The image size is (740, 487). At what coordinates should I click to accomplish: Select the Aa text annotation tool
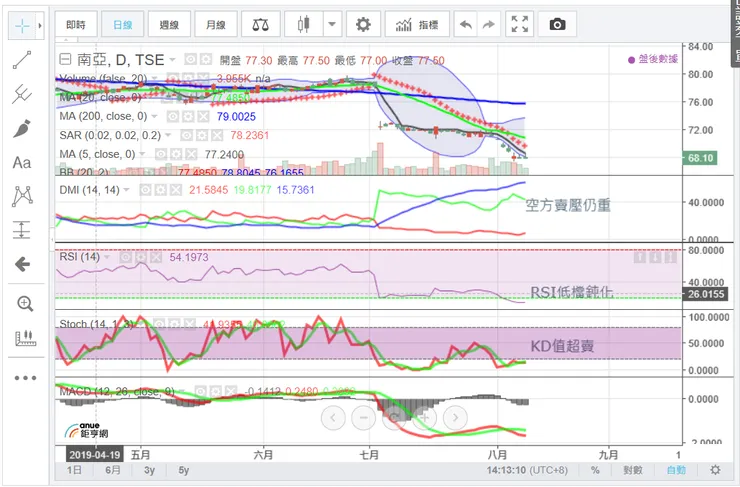coord(22,163)
